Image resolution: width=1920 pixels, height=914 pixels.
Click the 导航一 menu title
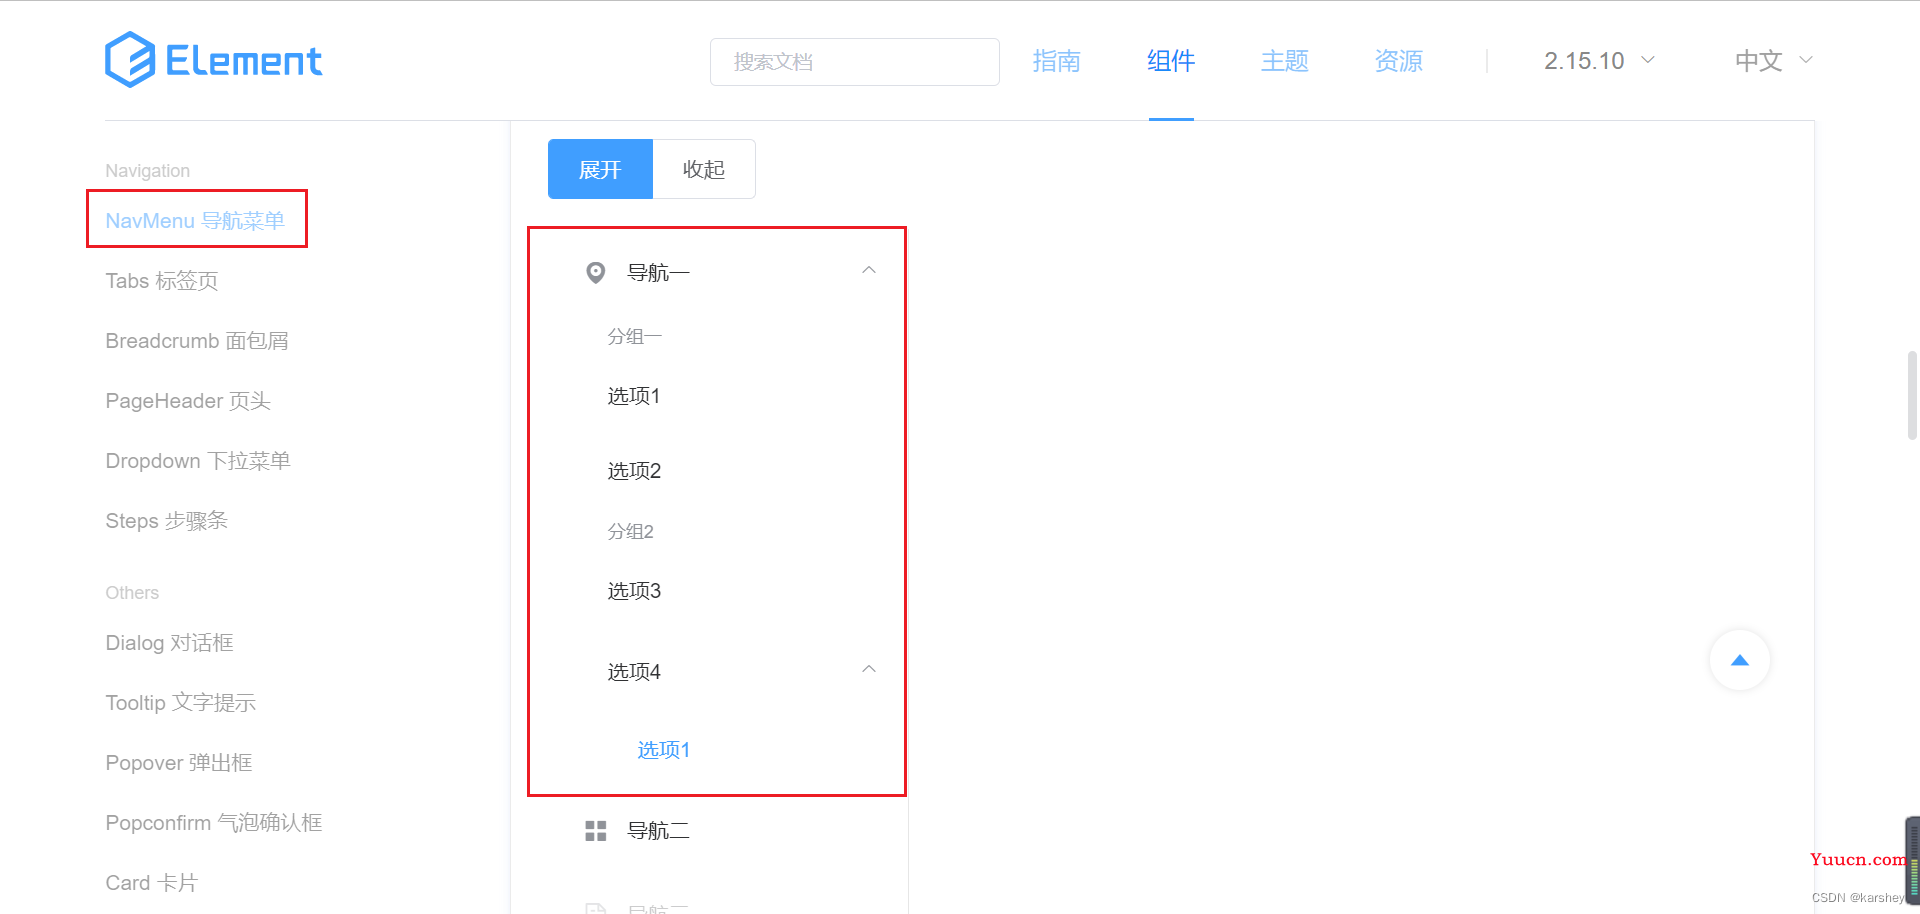click(x=658, y=272)
